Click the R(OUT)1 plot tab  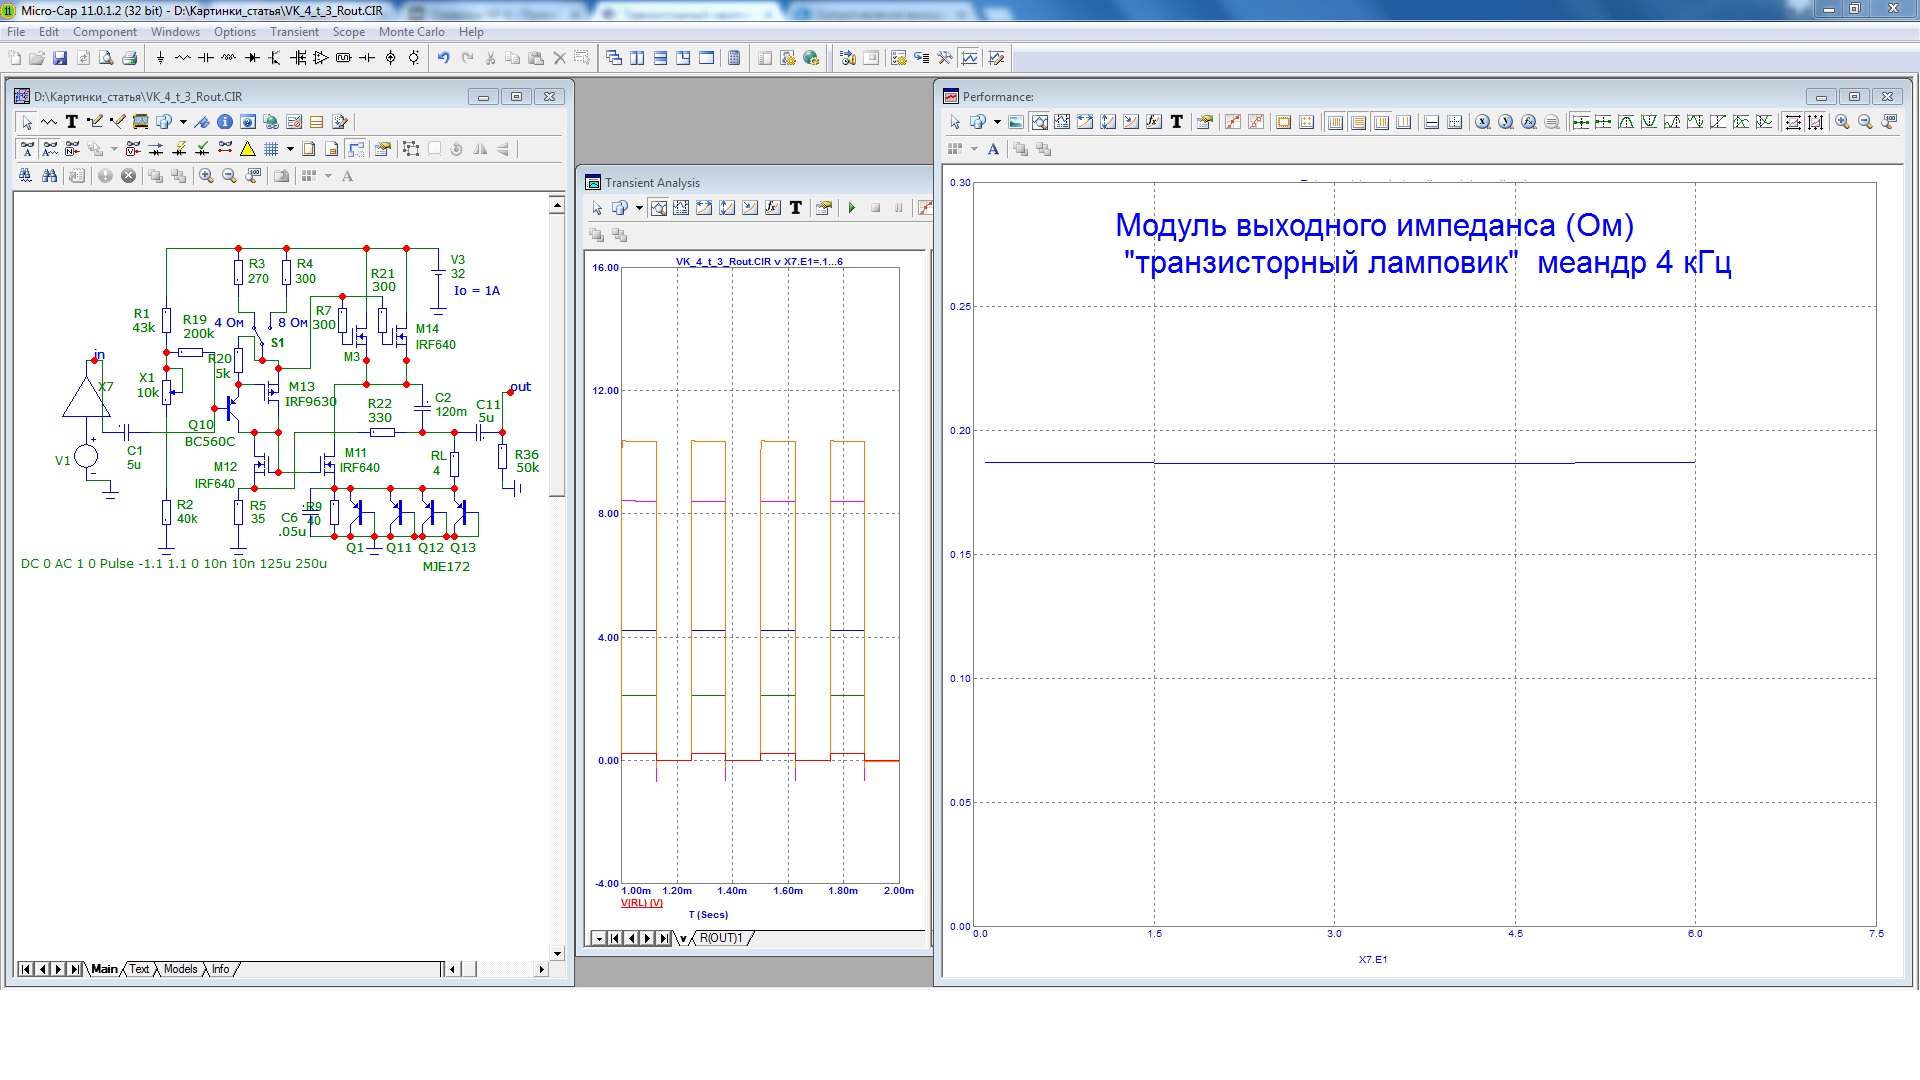[720, 938]
